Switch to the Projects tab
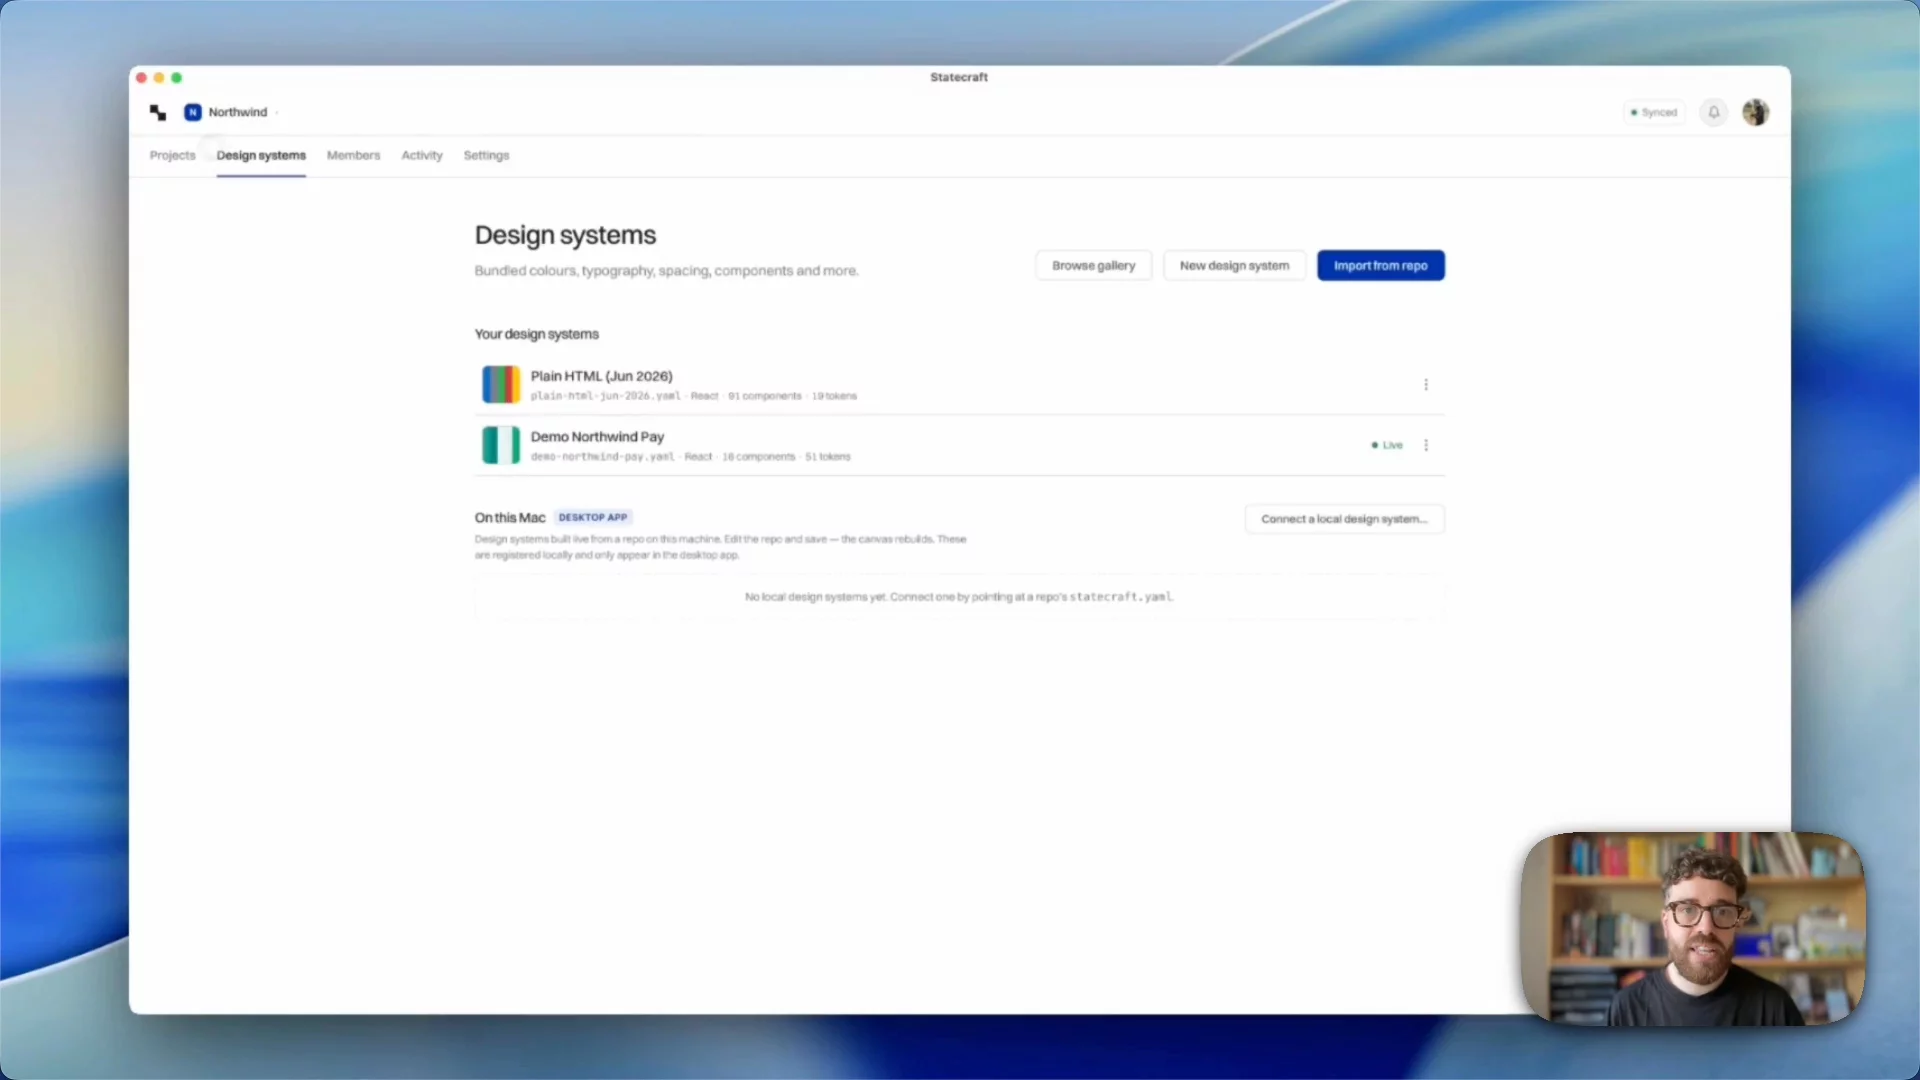The image size is (1920, 1080). pos(172,155)
